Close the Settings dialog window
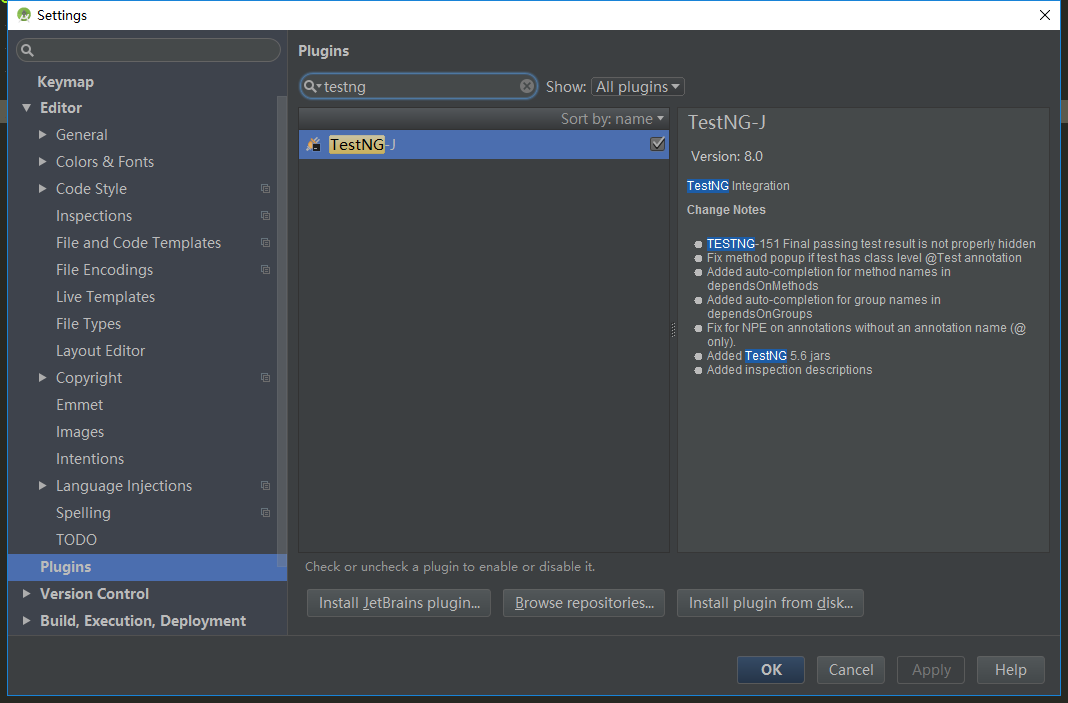This screenshot has height=703, width=1068. (1045, 15)
